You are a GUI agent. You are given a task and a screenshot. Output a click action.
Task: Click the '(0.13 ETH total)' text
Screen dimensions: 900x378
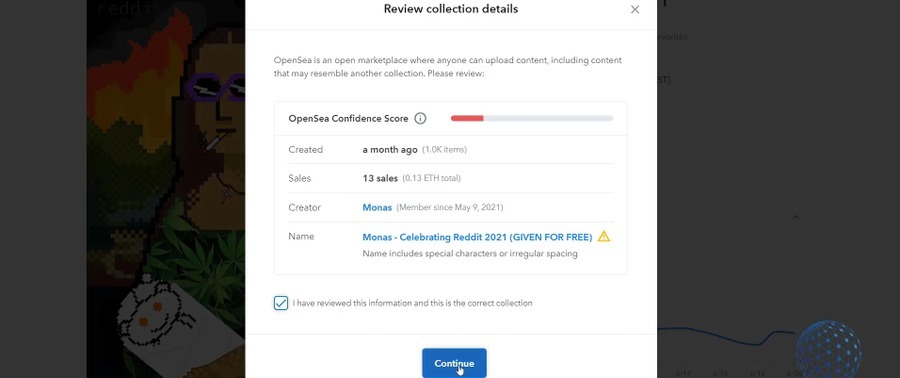(431, 178)
